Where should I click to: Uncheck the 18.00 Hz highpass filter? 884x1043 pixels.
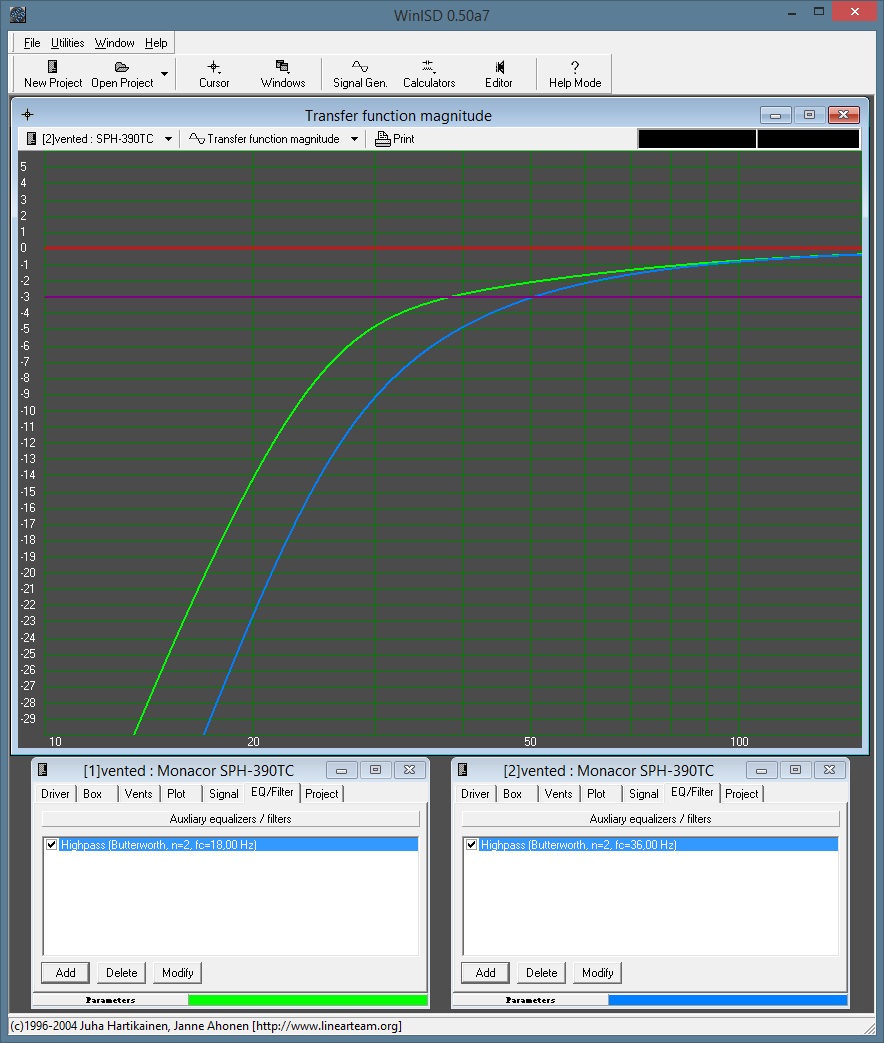[52, 845]
